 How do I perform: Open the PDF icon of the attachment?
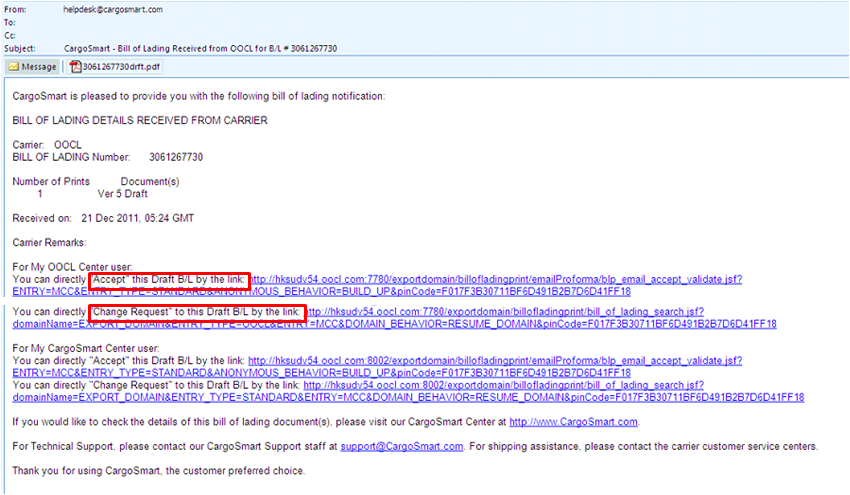click(75, 67)
